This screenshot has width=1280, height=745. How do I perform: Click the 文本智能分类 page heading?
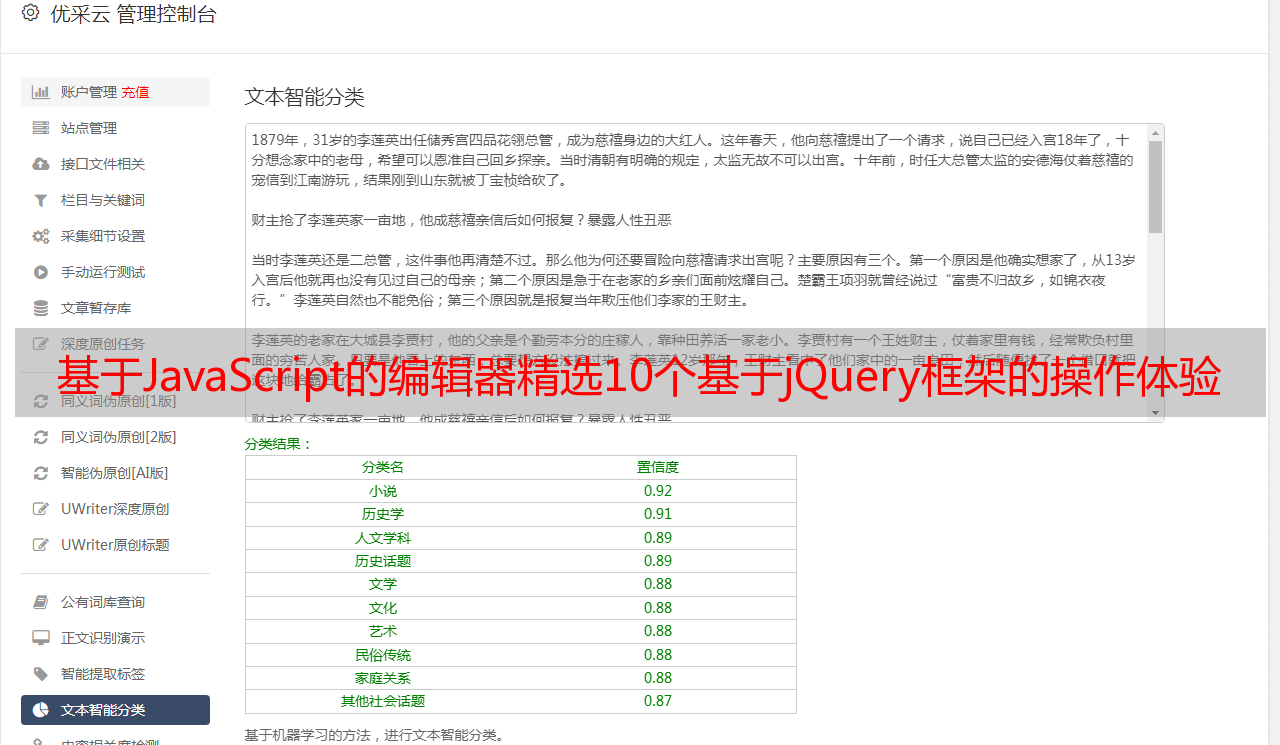305,97
